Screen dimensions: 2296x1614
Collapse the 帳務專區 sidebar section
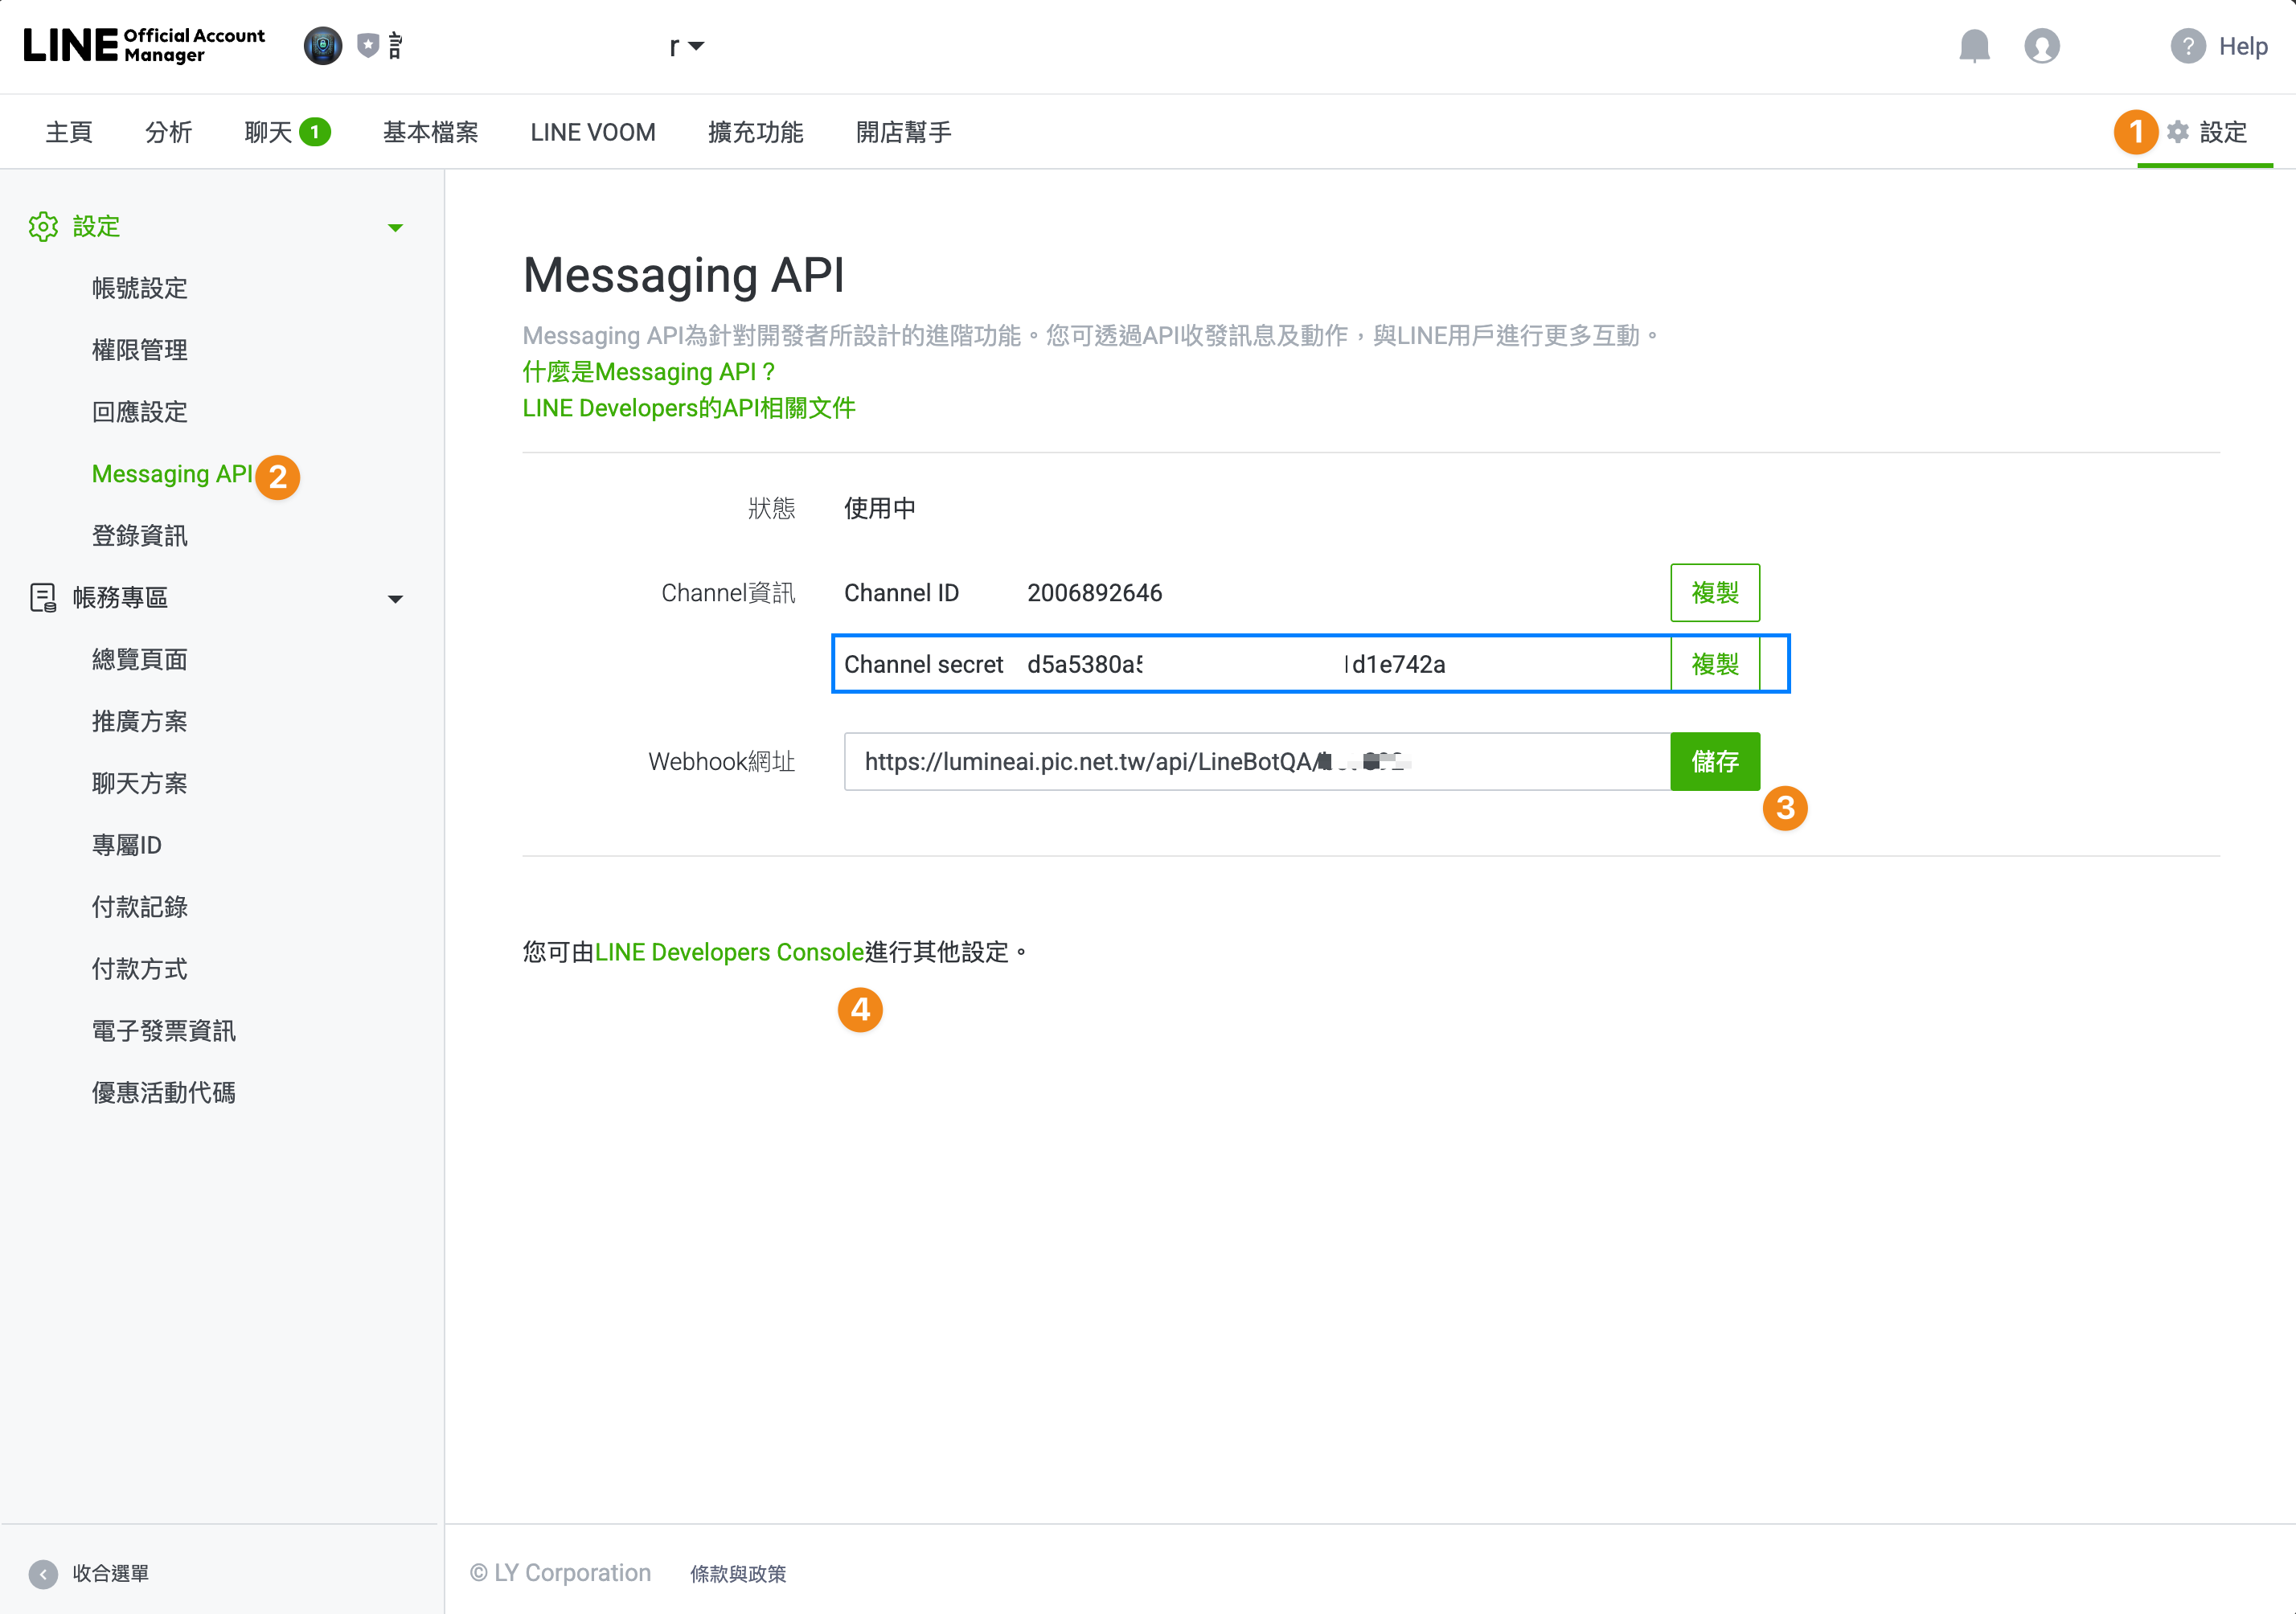click(396, 599)
